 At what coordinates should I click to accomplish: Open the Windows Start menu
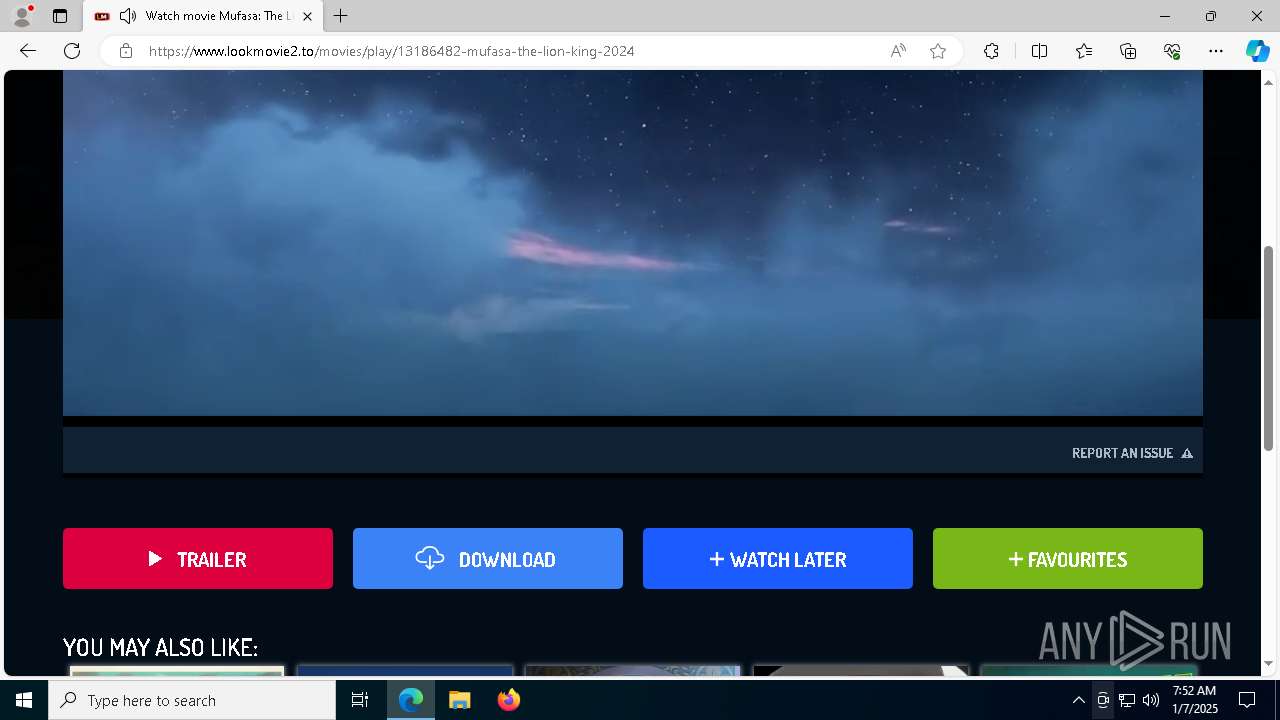point(24,700)
